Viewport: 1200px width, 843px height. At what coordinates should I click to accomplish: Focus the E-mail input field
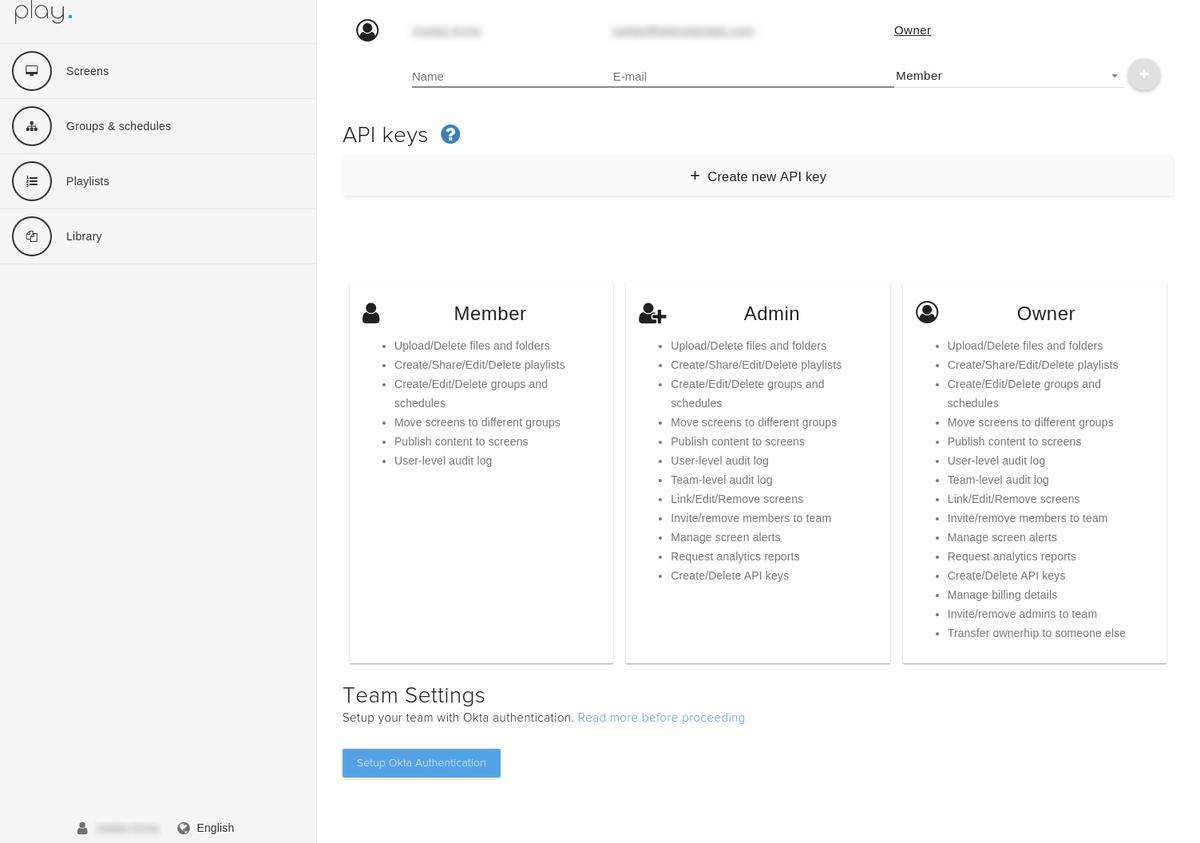coord(752,76)
